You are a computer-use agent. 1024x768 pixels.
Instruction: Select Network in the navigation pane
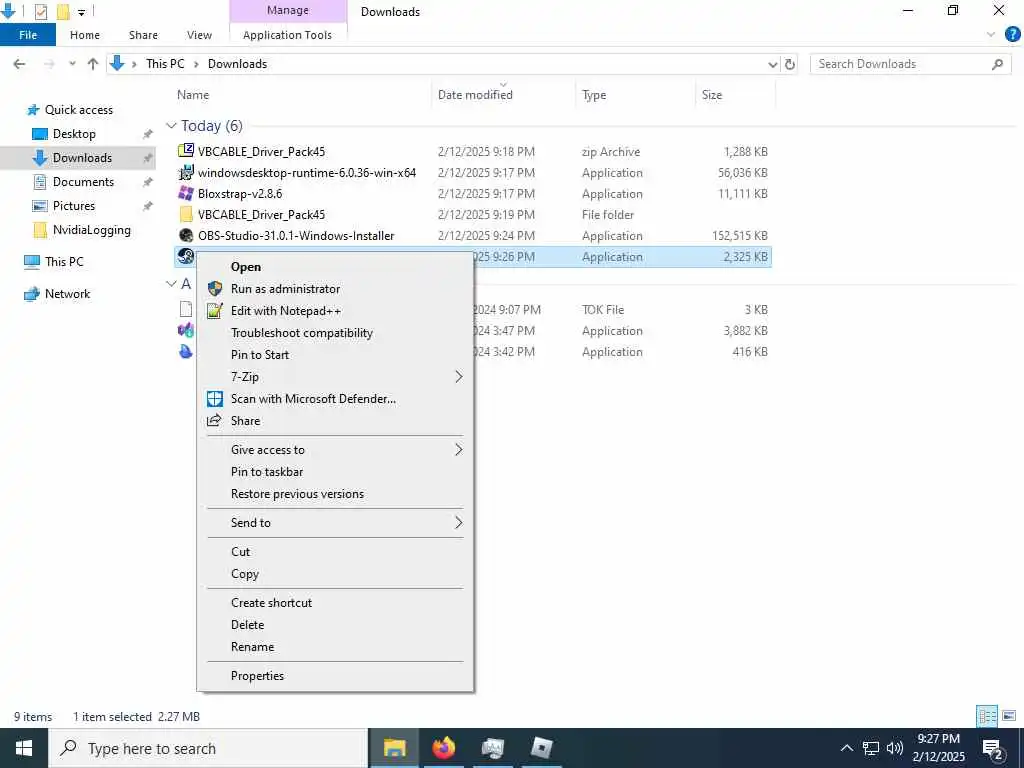(67, 294)
